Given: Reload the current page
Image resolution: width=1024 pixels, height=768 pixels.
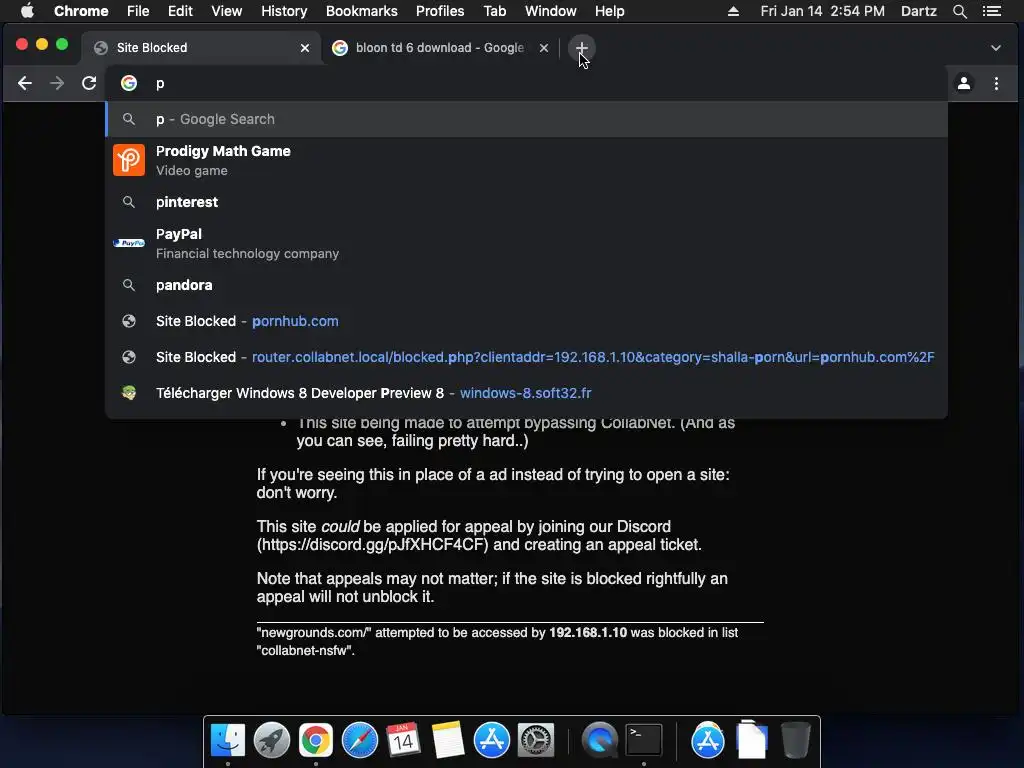Looking at the screenshot, I should (89, 84).
